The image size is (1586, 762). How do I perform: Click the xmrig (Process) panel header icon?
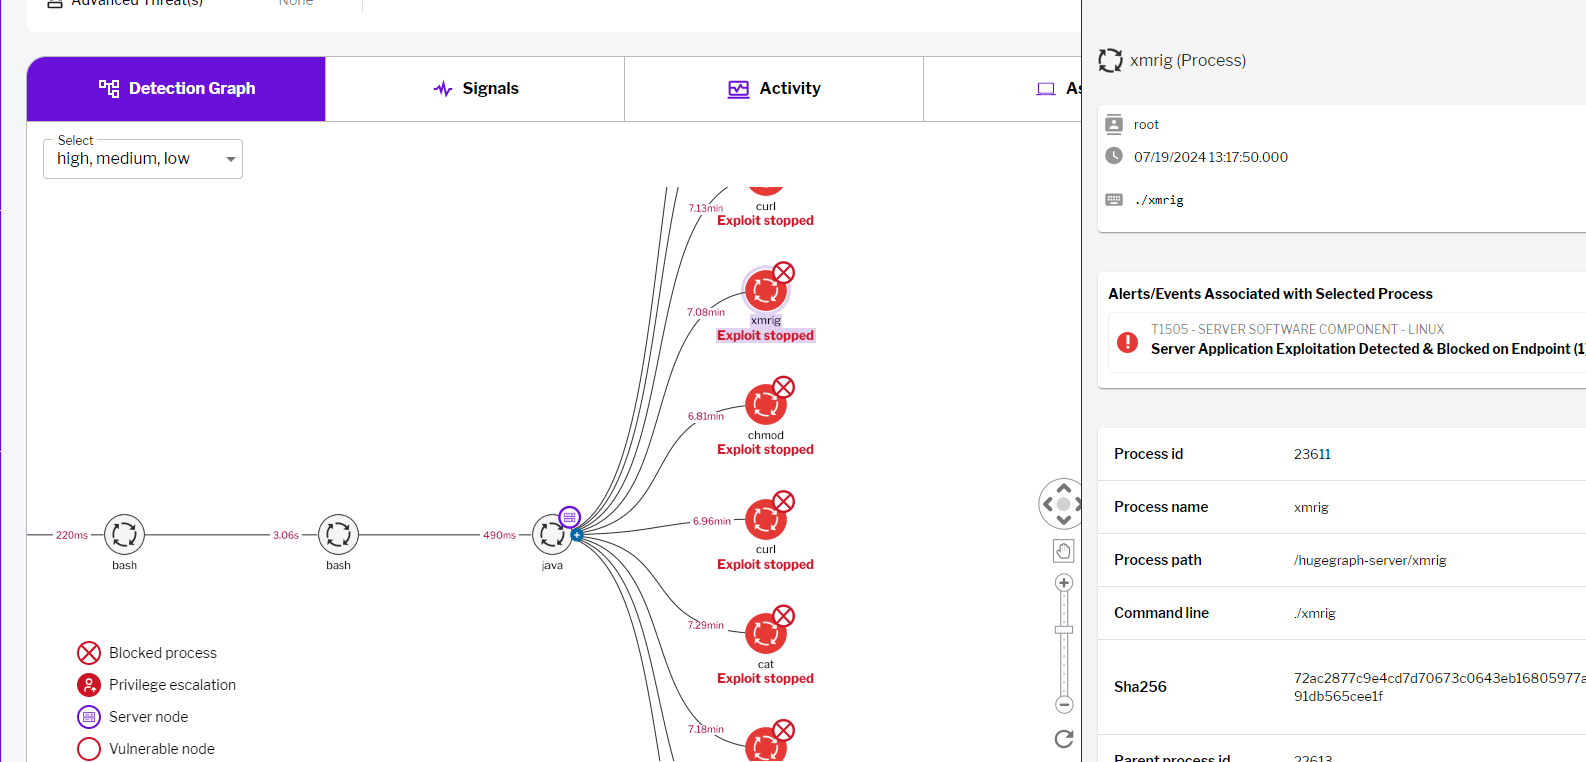point(1110,61)
